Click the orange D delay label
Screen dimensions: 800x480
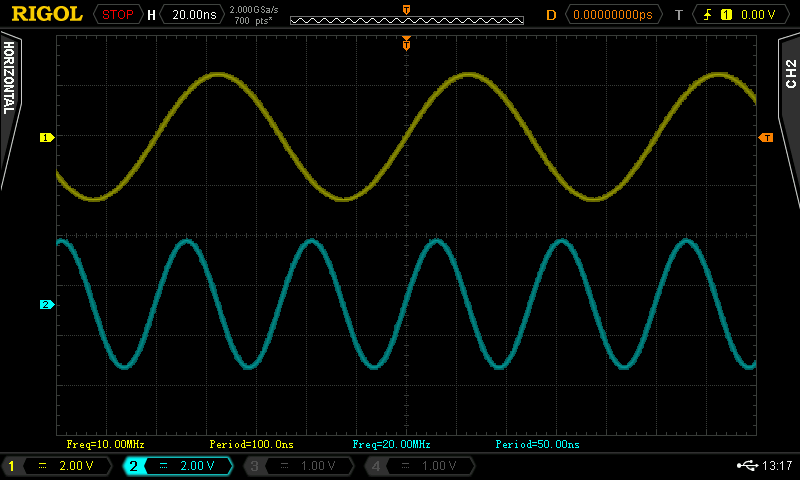coord(551,15)
